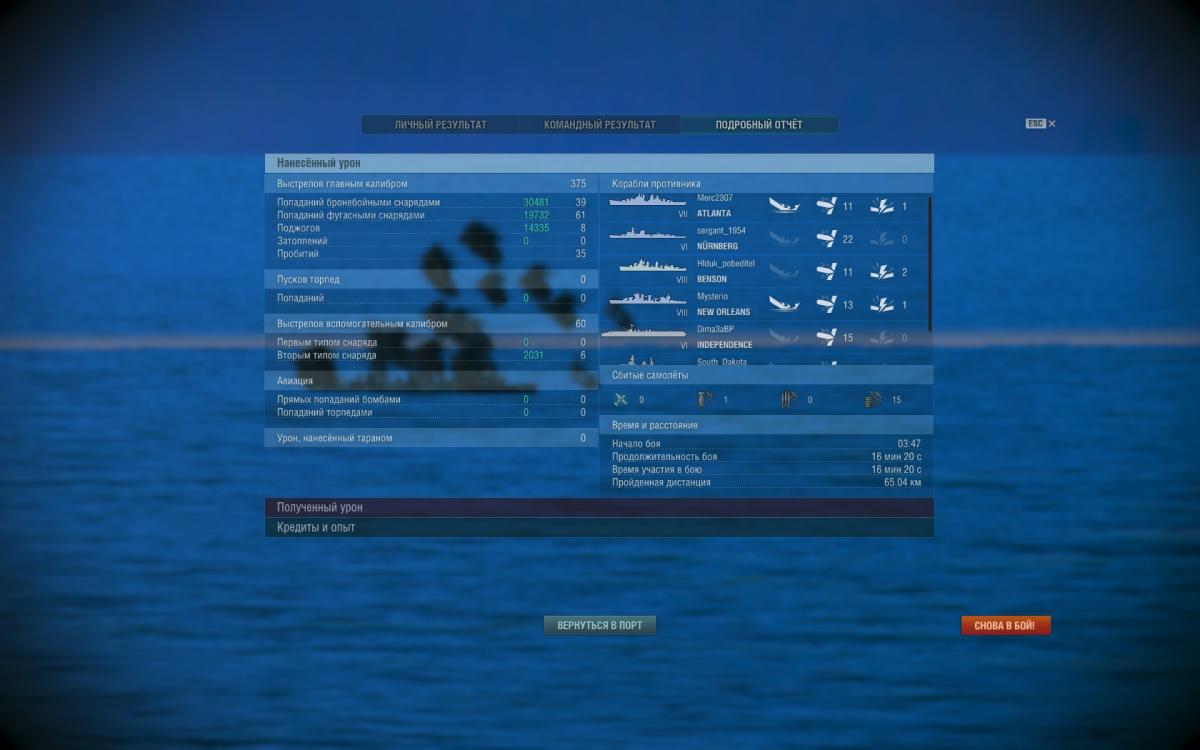Image resolution: width=1200 pixels, height=750 pixels.
Task: Click the sunk-ship icon in Atlanta row
Action: [x=784, y=206]
